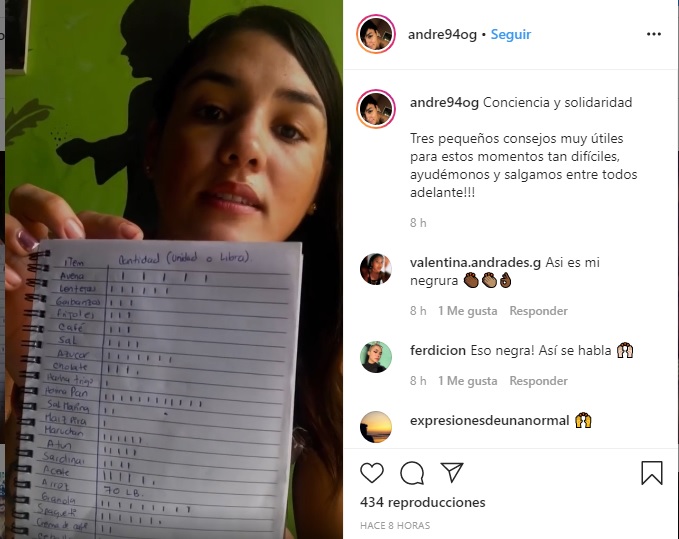Save post with bookmark icon
The height and width of the screenshot is (539, 679).
click(x=652, y=473)
